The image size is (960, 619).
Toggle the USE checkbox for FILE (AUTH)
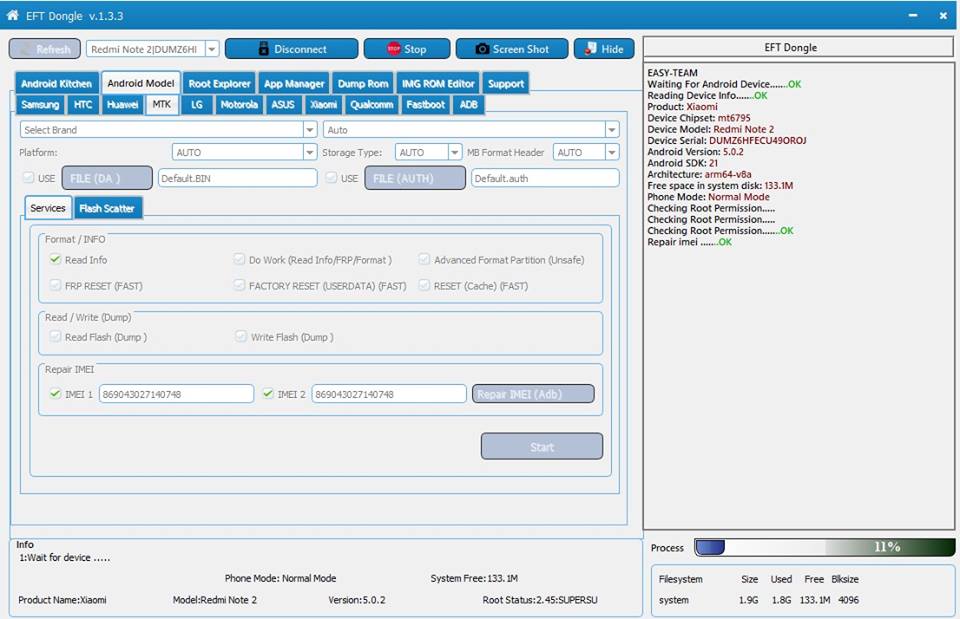331,178
